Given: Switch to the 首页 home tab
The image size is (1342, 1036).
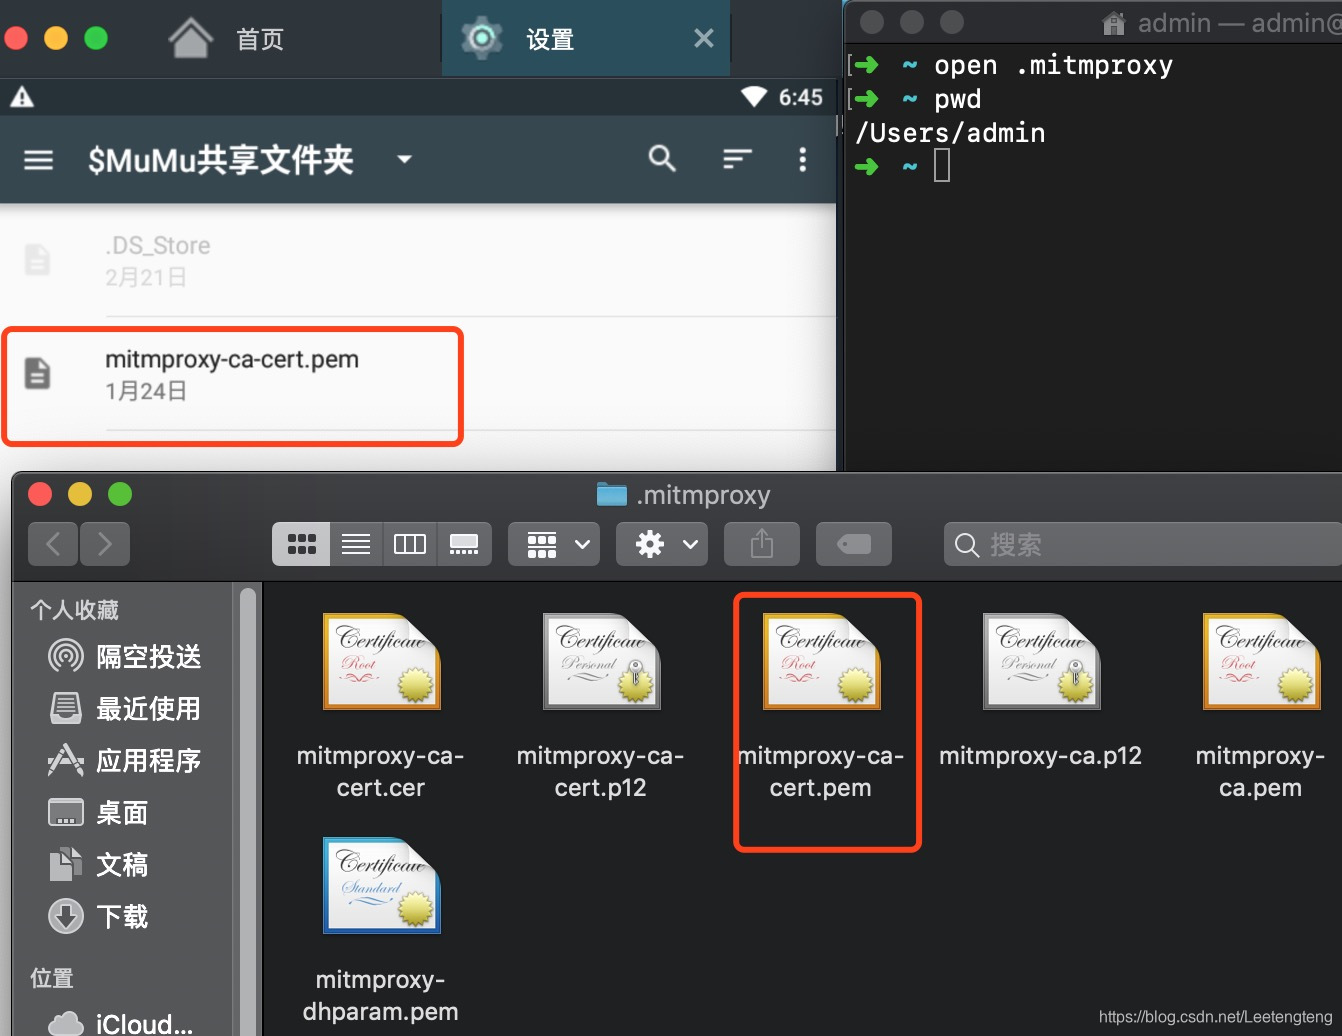Looking at the screenshot, I should (227, 39).
